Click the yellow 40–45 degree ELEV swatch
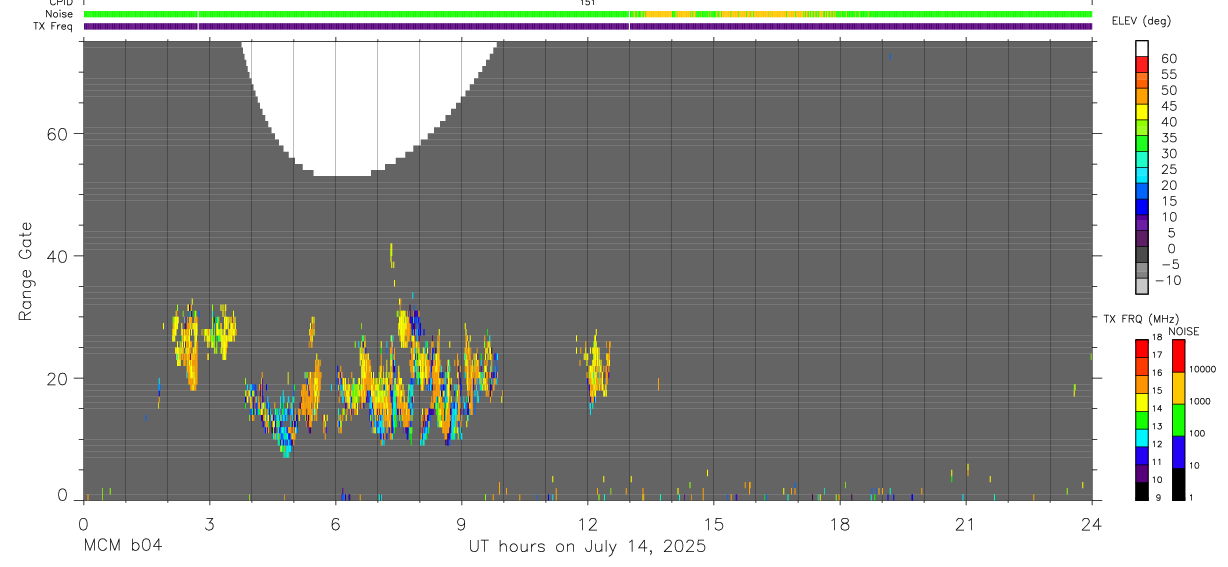This screenshot has height=567, width=1228. (1142, 113)
